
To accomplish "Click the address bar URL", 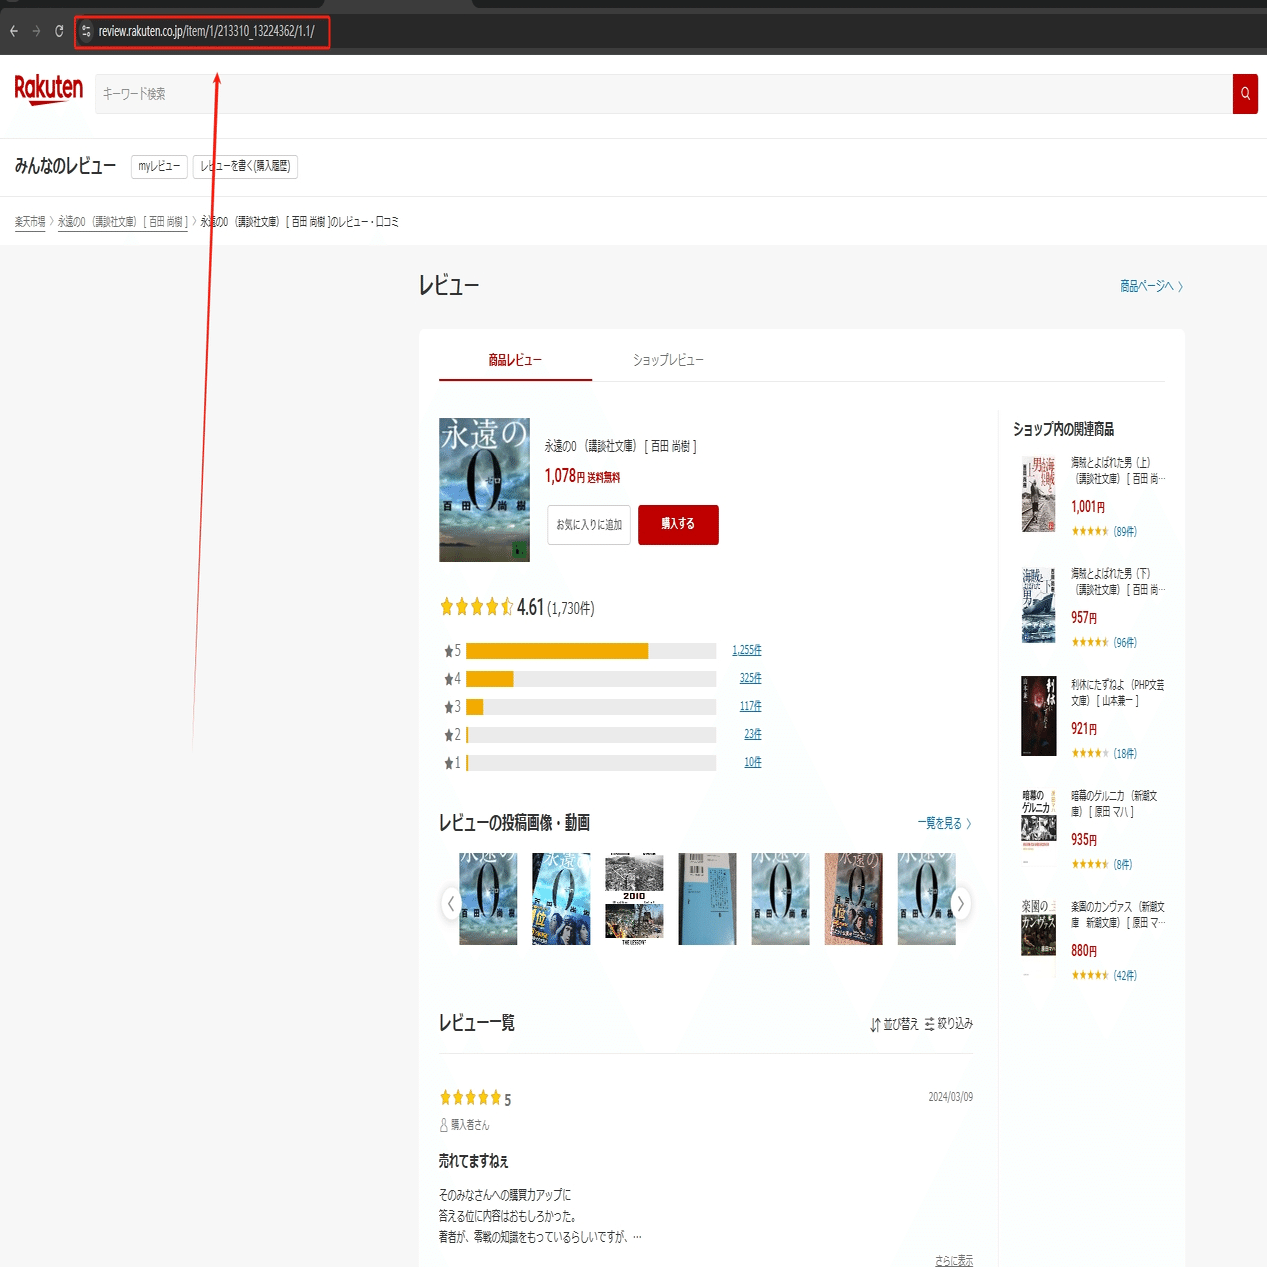I will pos(206,31).
